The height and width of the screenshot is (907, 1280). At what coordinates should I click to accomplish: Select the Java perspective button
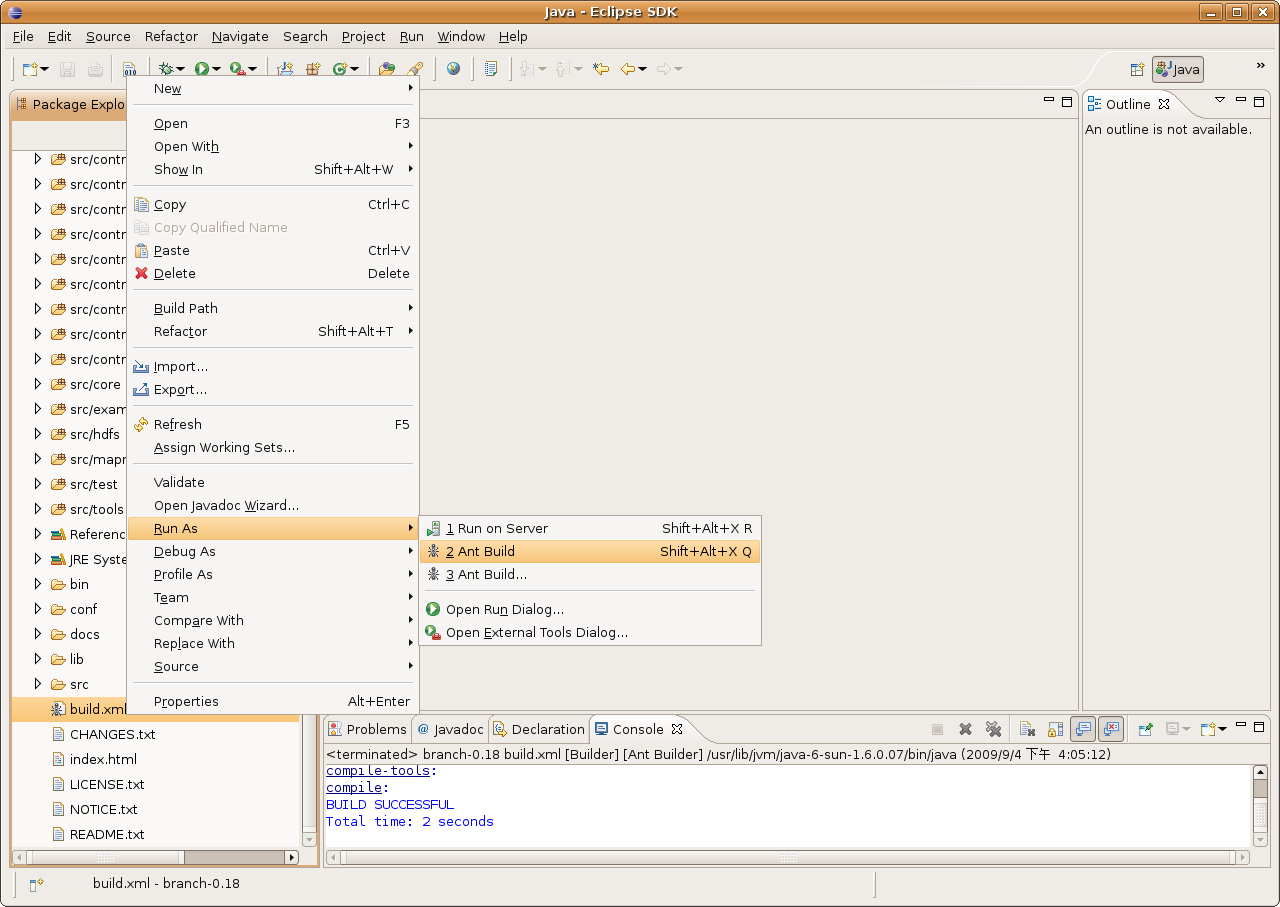tap(1178, 69)
